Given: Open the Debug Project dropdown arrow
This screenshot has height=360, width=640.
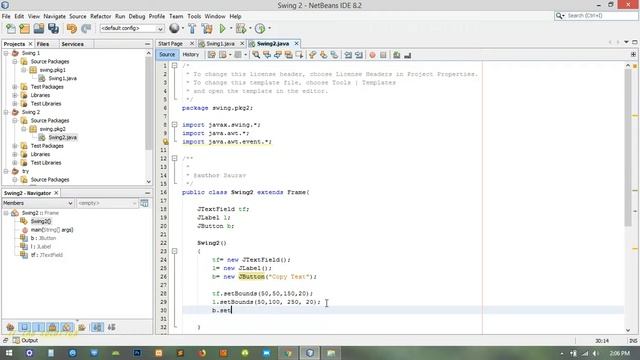Looking at the screenshot, I should point(249,29).
